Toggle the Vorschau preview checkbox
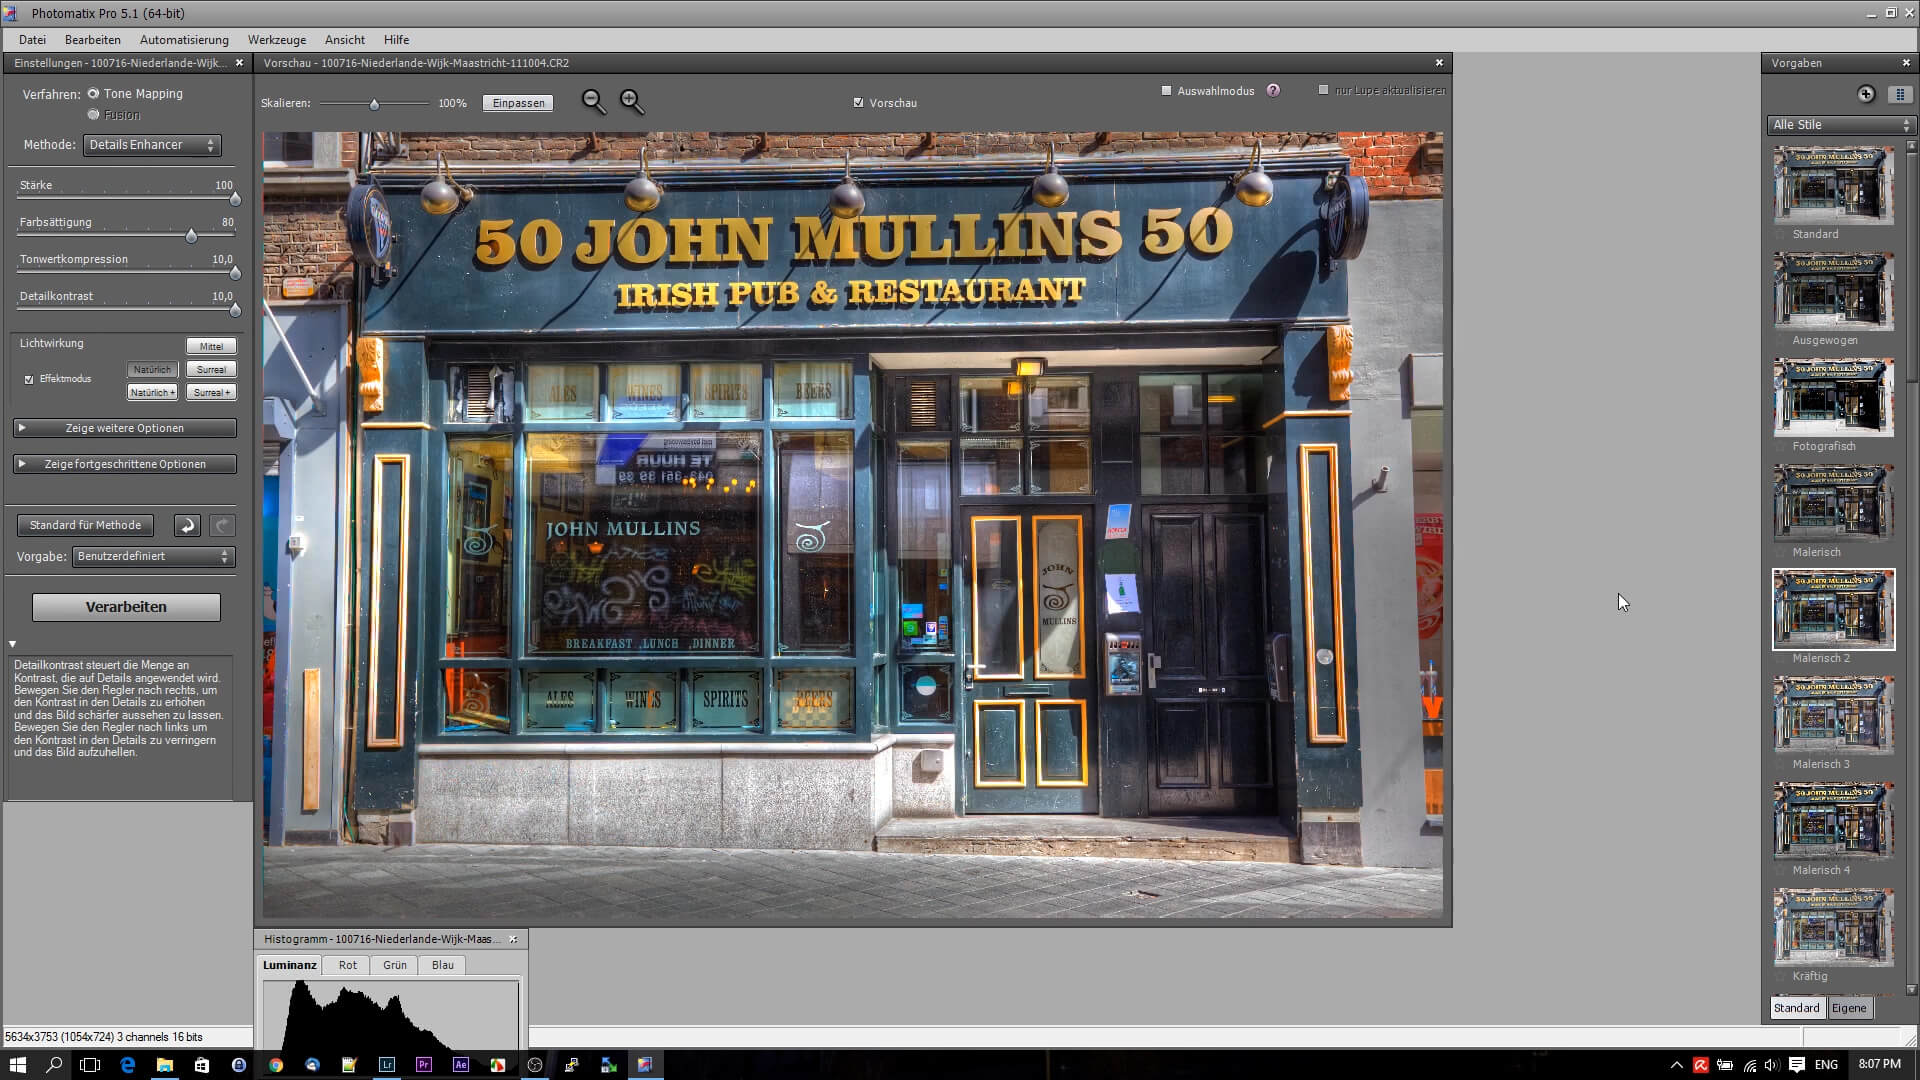The width and height of the screenshot is (1920, 1080). pyautogui.click(x=859, y=102)
